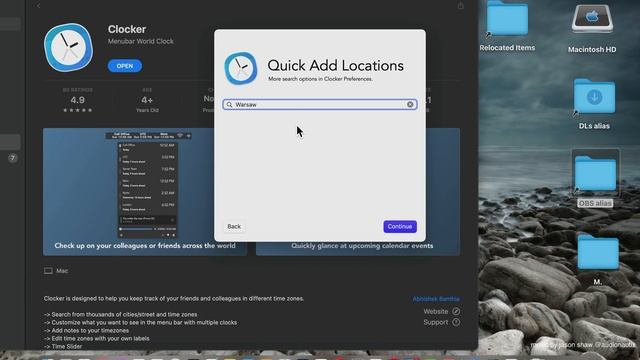Click the Clocker app icon in App Store
The height and width of the screenshot is (360, 640).
(69, 47)
